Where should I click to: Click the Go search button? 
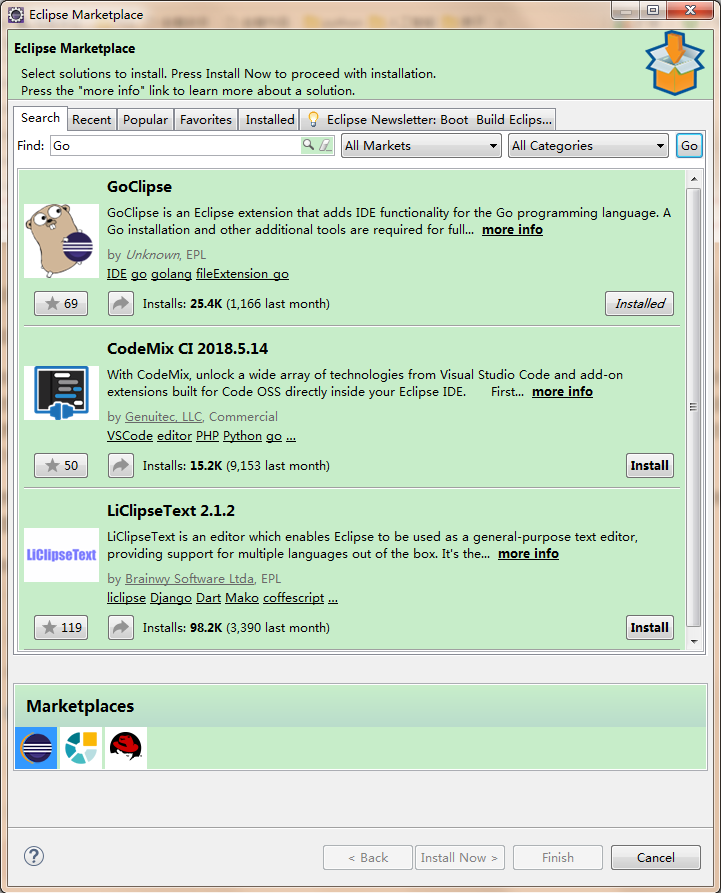click(x=689, y=146)
